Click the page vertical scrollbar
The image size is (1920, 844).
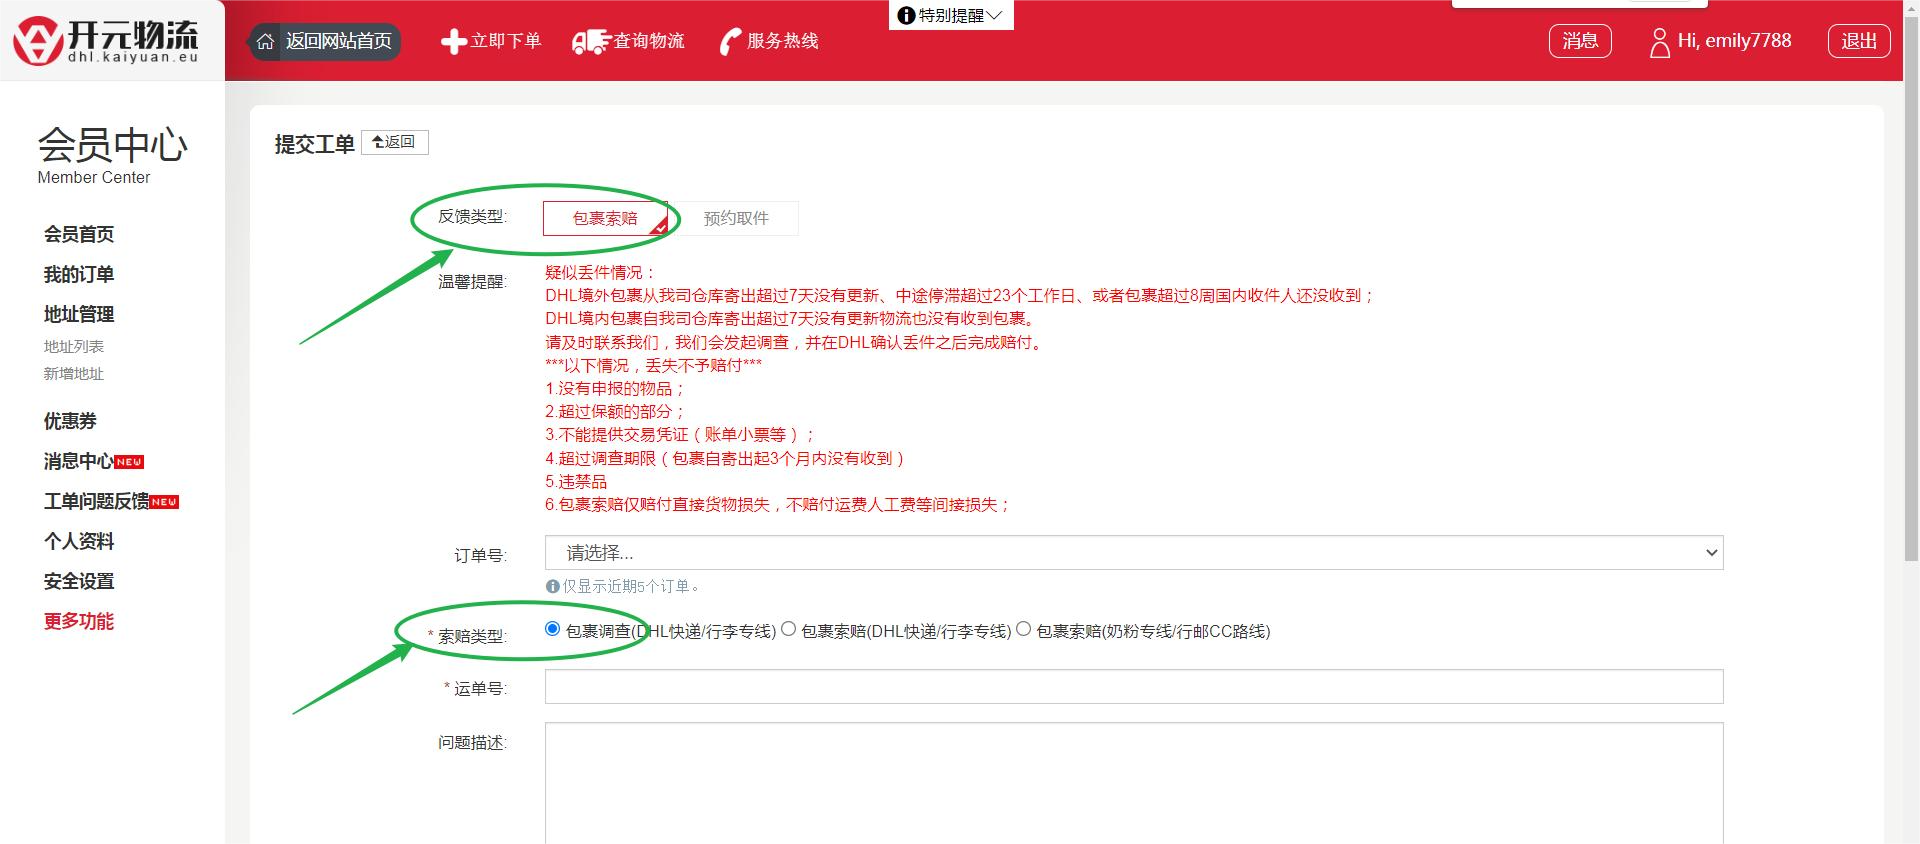click(x=1910, y=300)
